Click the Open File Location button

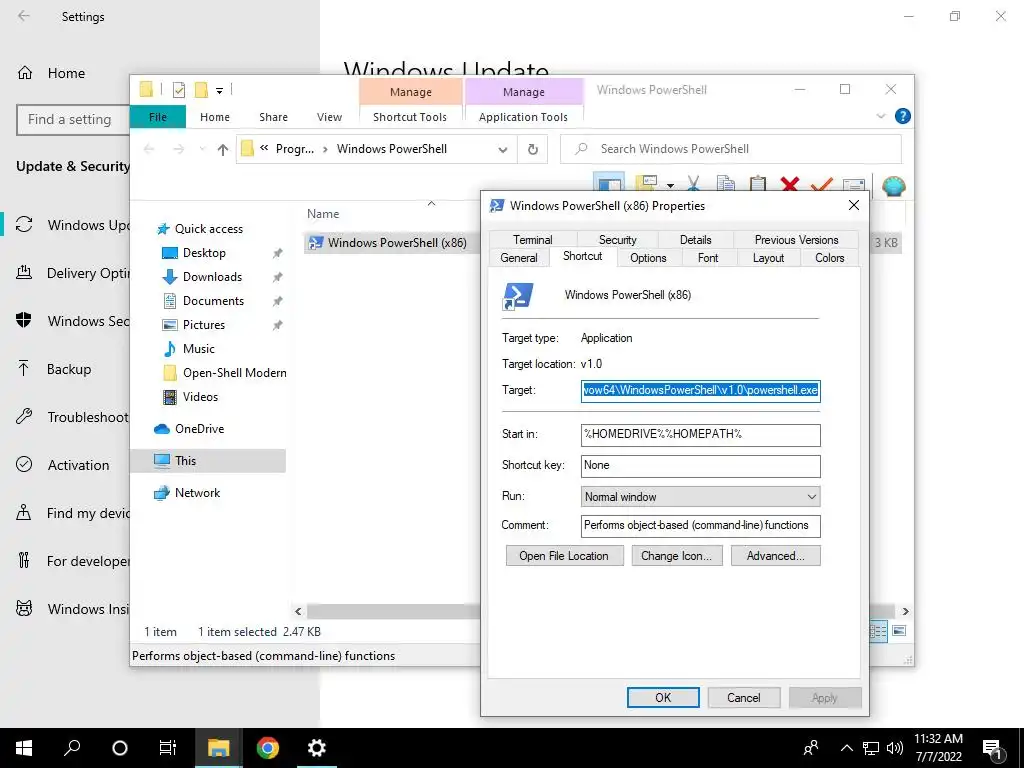(x=564, y=556)
